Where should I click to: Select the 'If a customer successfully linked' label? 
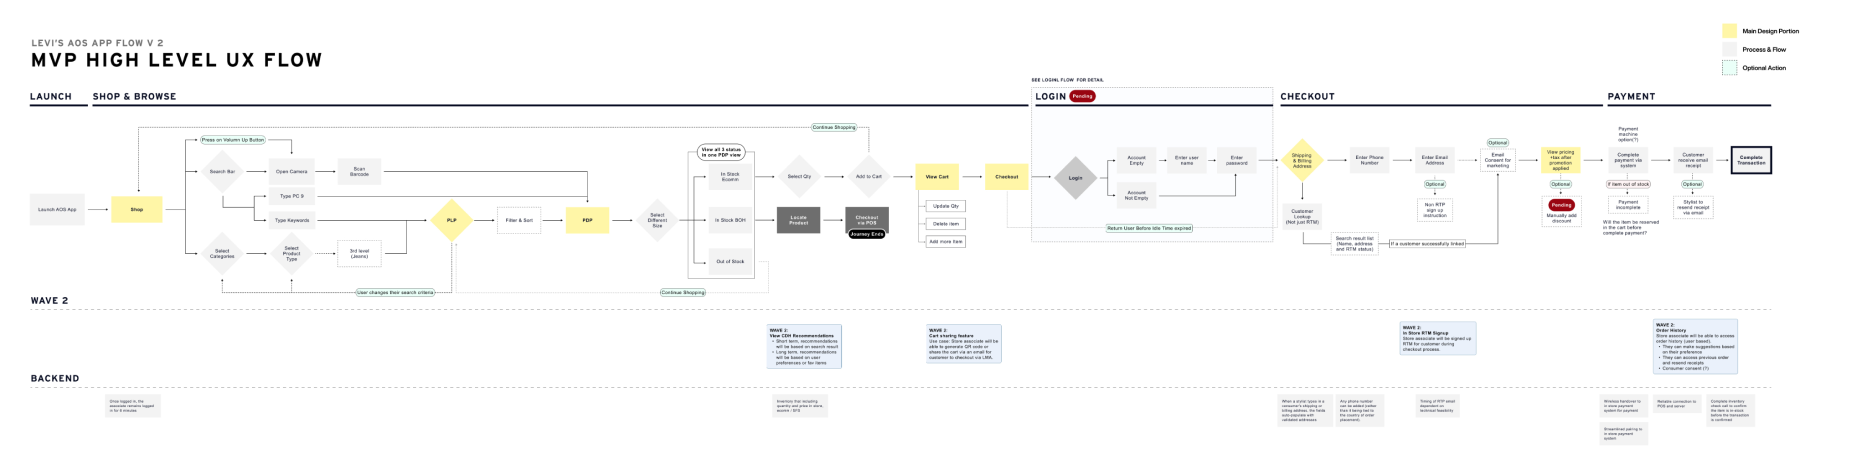(x=1427, y=243)
